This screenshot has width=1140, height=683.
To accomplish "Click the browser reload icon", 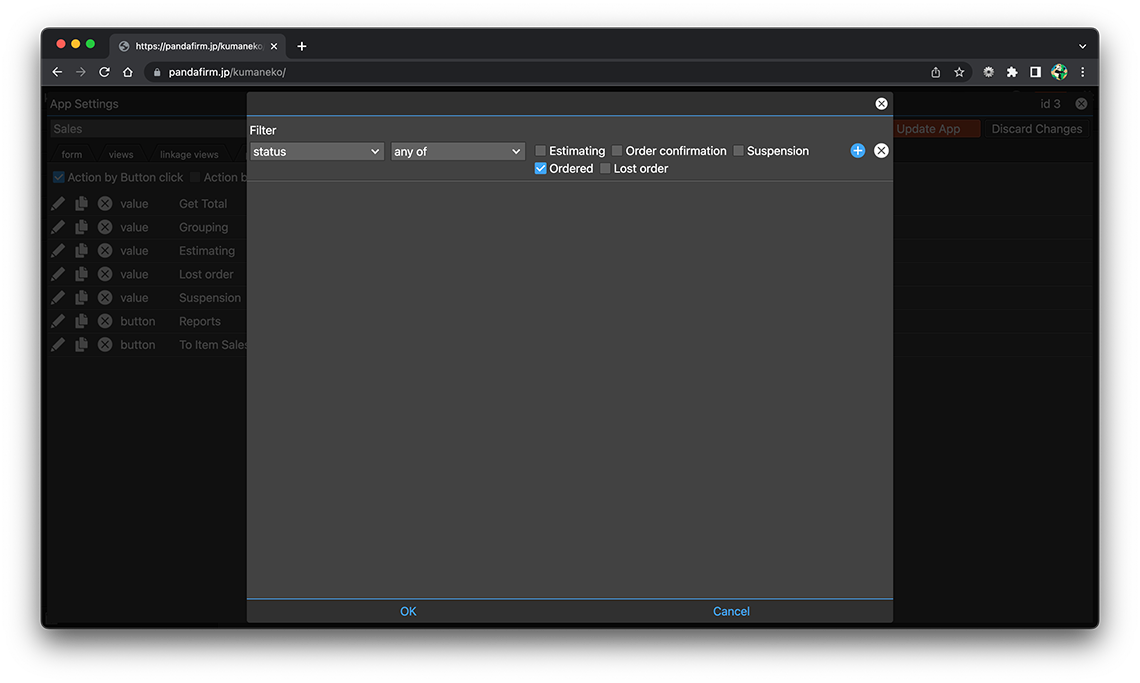I will click(104, 72).
